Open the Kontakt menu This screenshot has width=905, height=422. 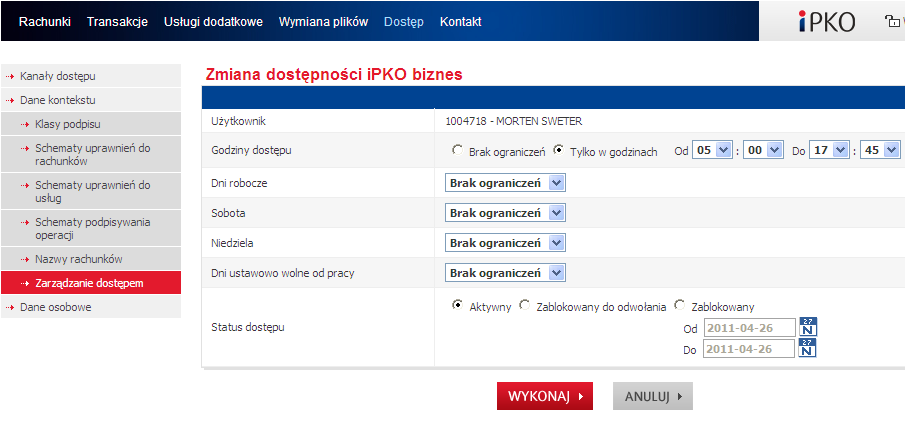[x=461, y=22]
